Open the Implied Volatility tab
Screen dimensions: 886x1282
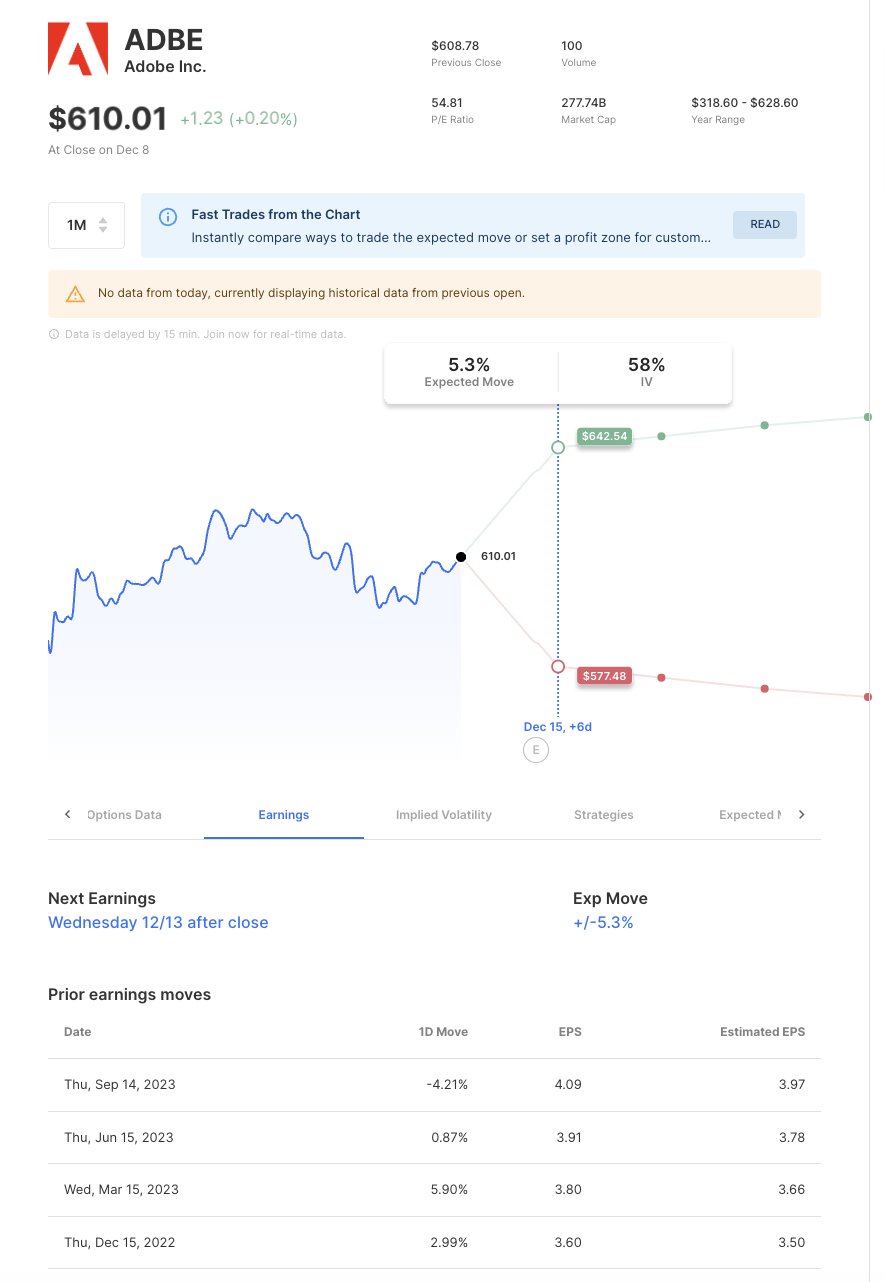click(x=444, y=815)
